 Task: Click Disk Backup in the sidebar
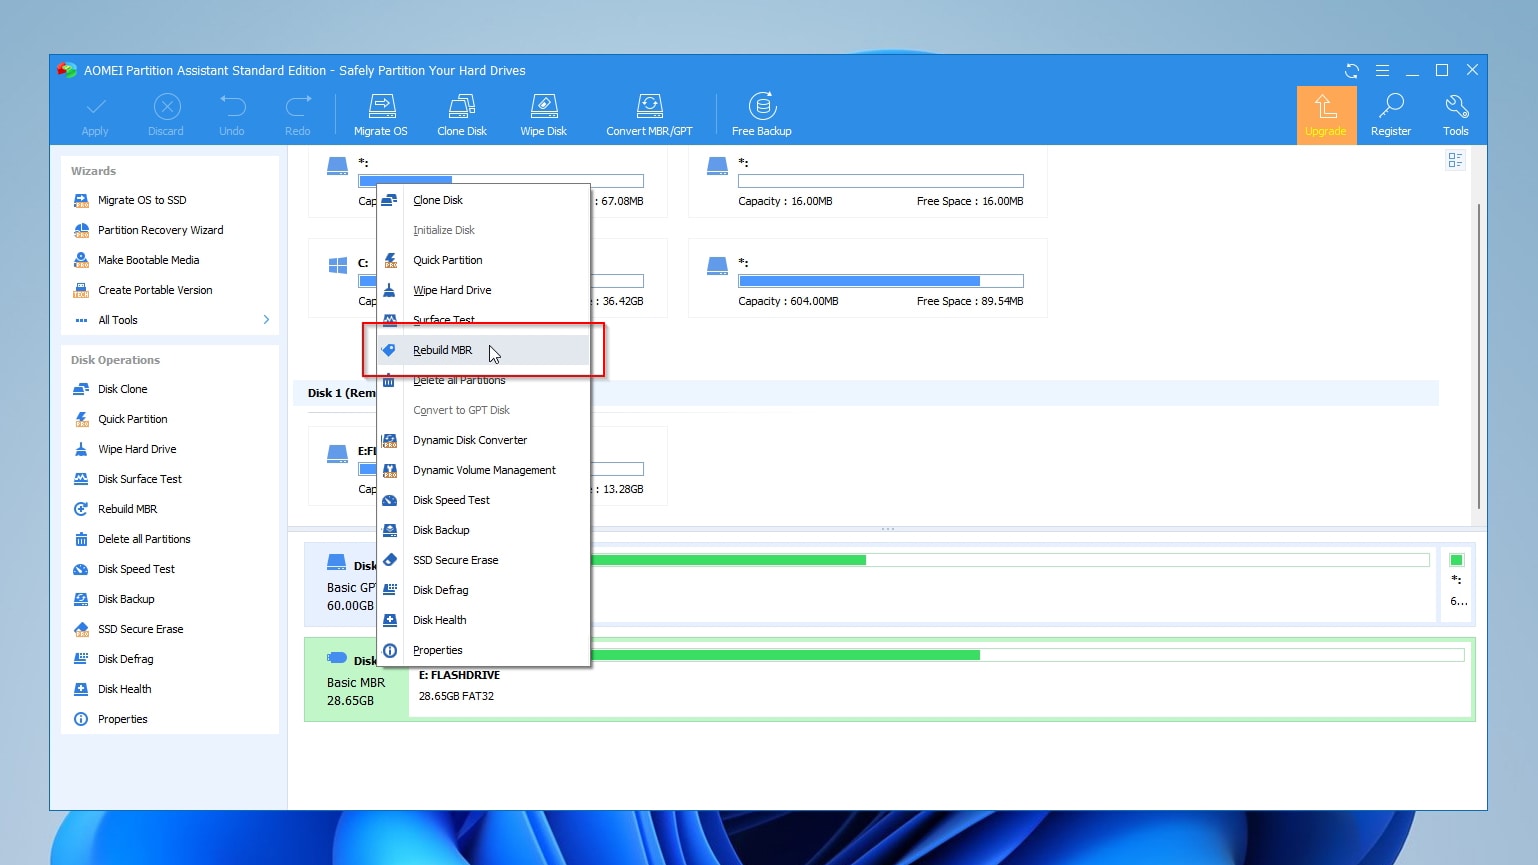[126, 599]
